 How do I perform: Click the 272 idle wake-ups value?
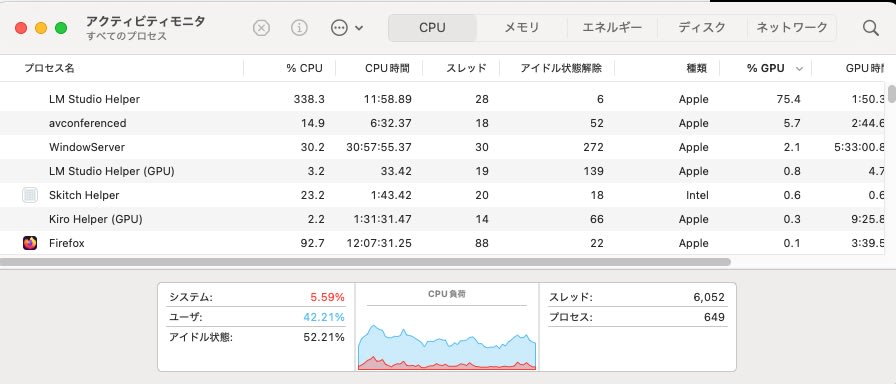pyautogui.click(x=594, y=147)
